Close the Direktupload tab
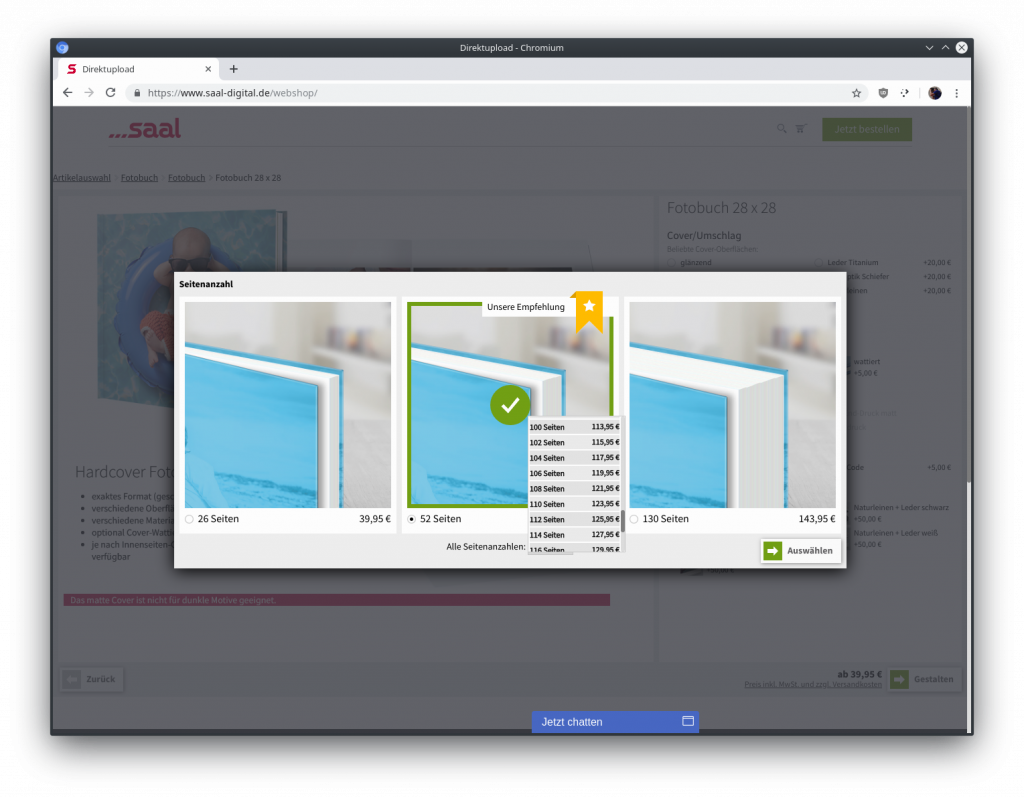This screenshot has height=798, width=1024. pyautogui.click(x=208, y=69)
